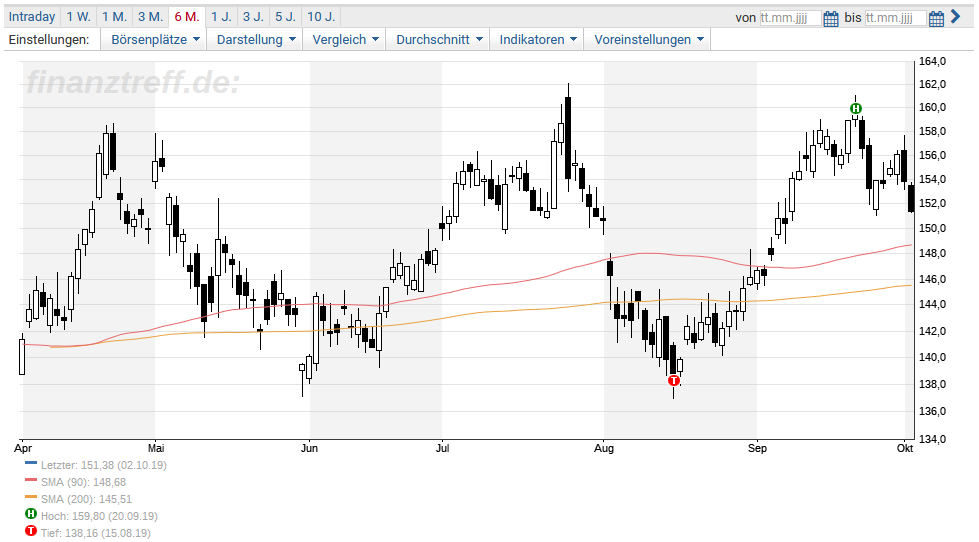Viewport: 979px width, 542px height.
Task: Apply date range with blue arrow
Action: [x=956, y=17]
